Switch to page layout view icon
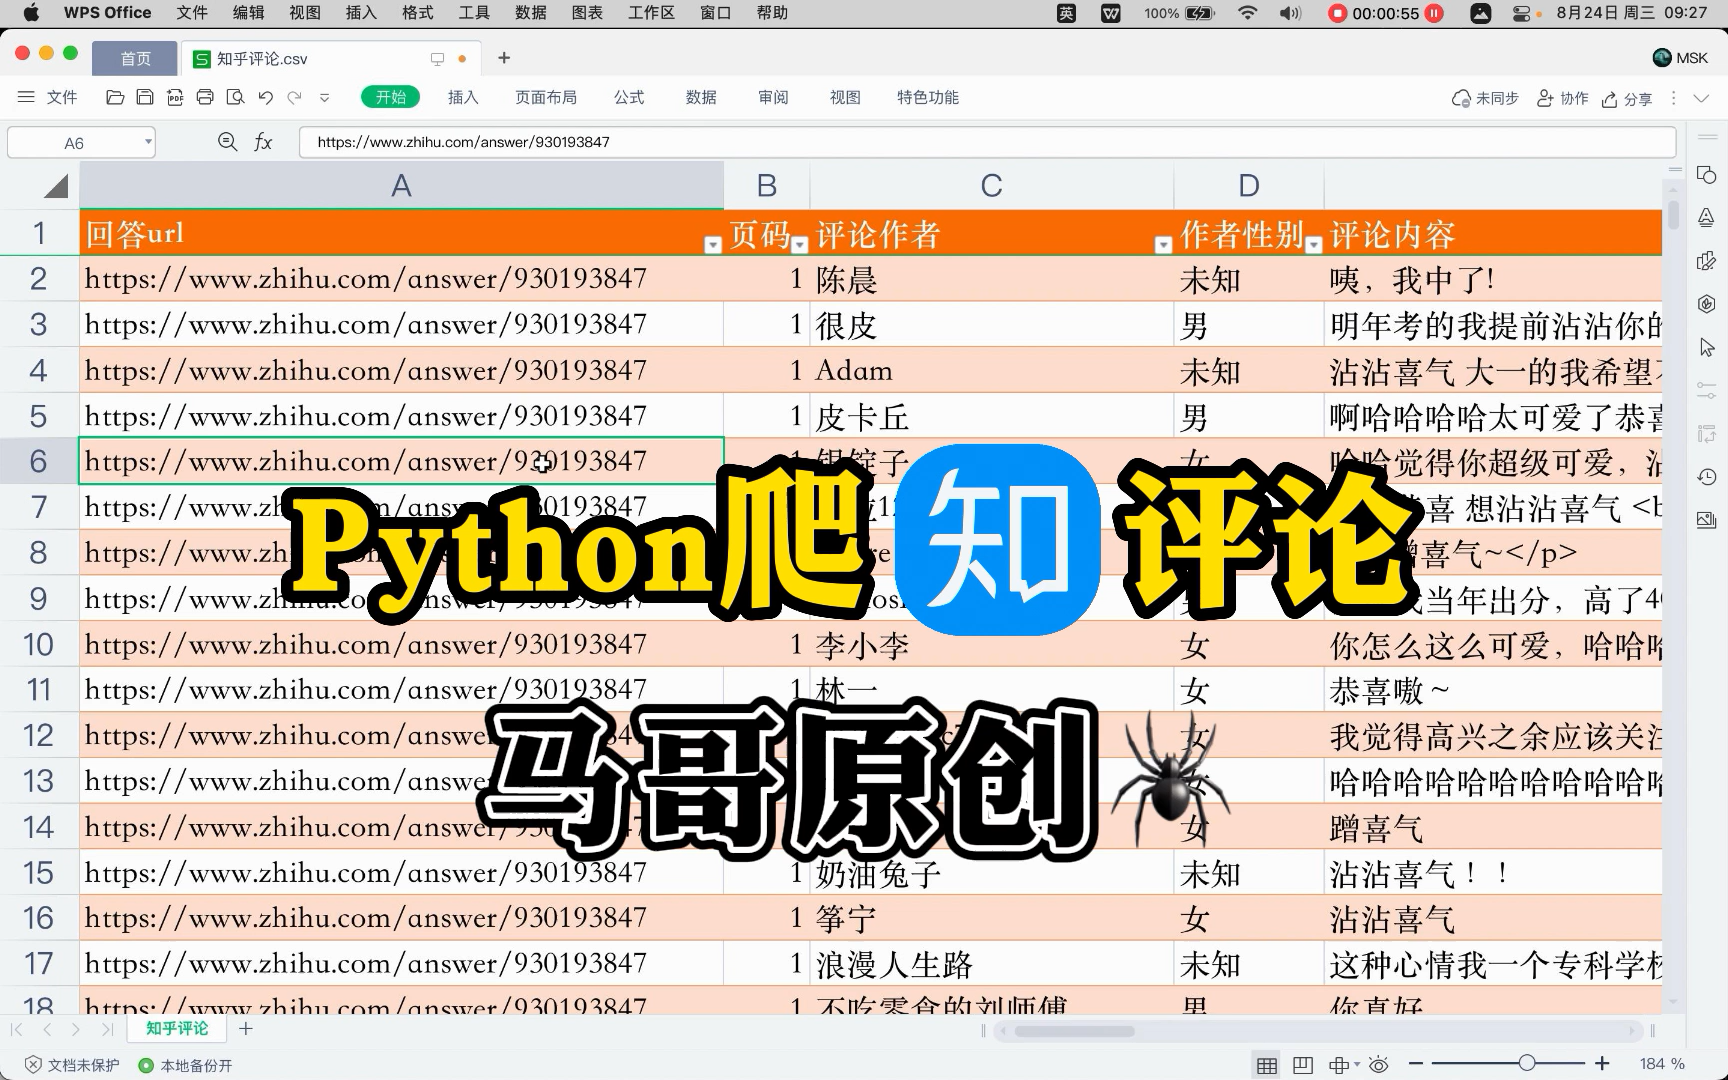This screenshot has width=1728, height=1080. tap(1302, 1065)
